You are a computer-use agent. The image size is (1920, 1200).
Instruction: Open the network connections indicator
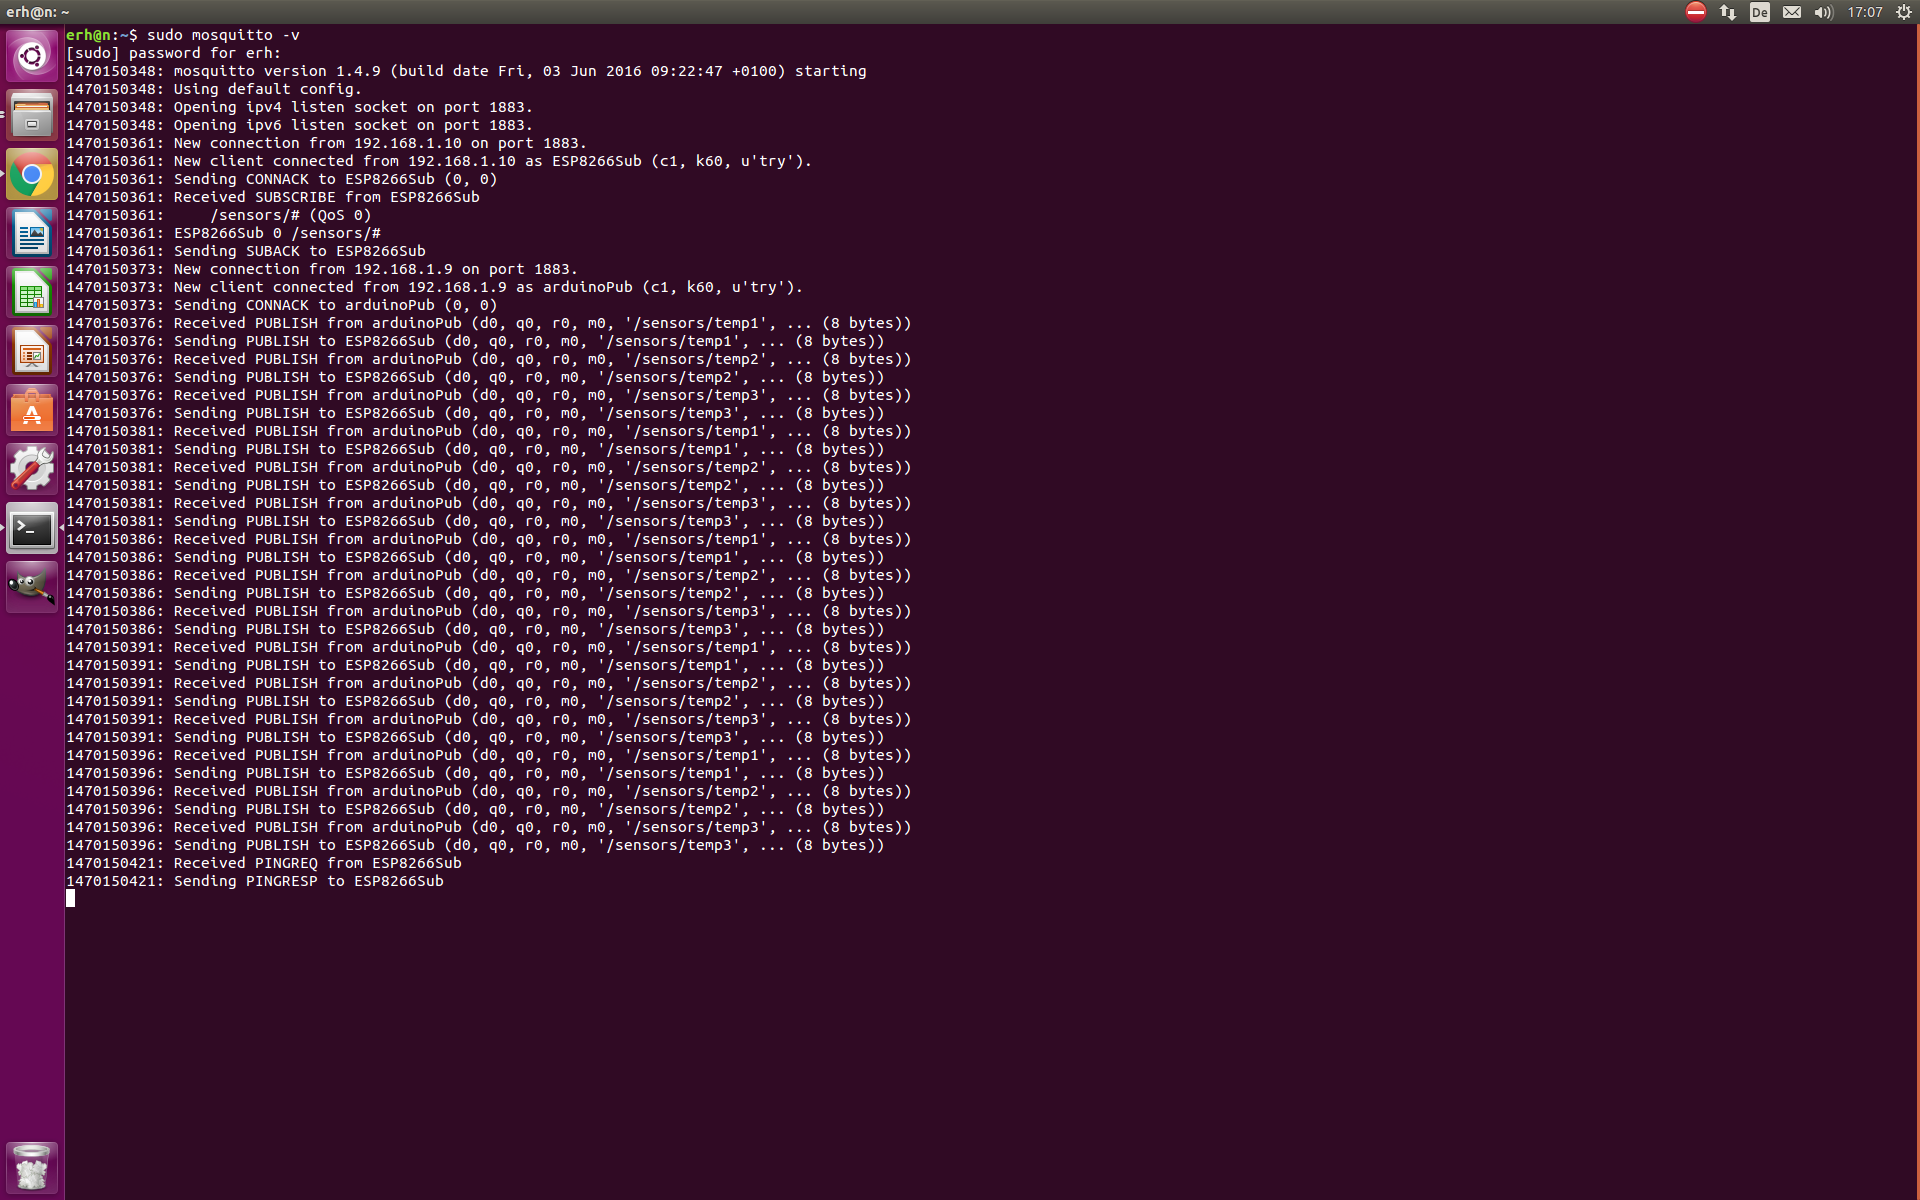coord(1728,12)
